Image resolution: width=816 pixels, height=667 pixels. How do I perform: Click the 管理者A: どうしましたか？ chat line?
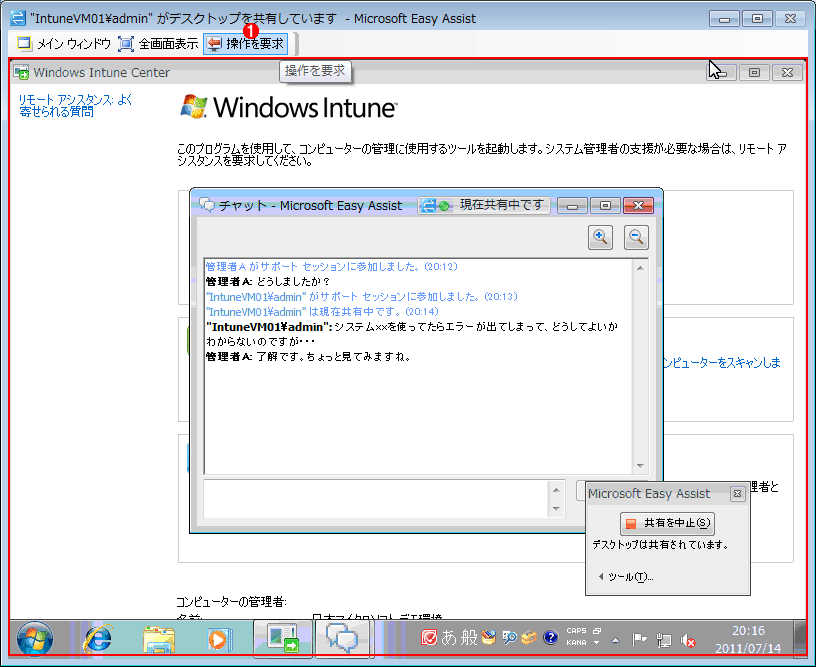click(x=267, y=281)
